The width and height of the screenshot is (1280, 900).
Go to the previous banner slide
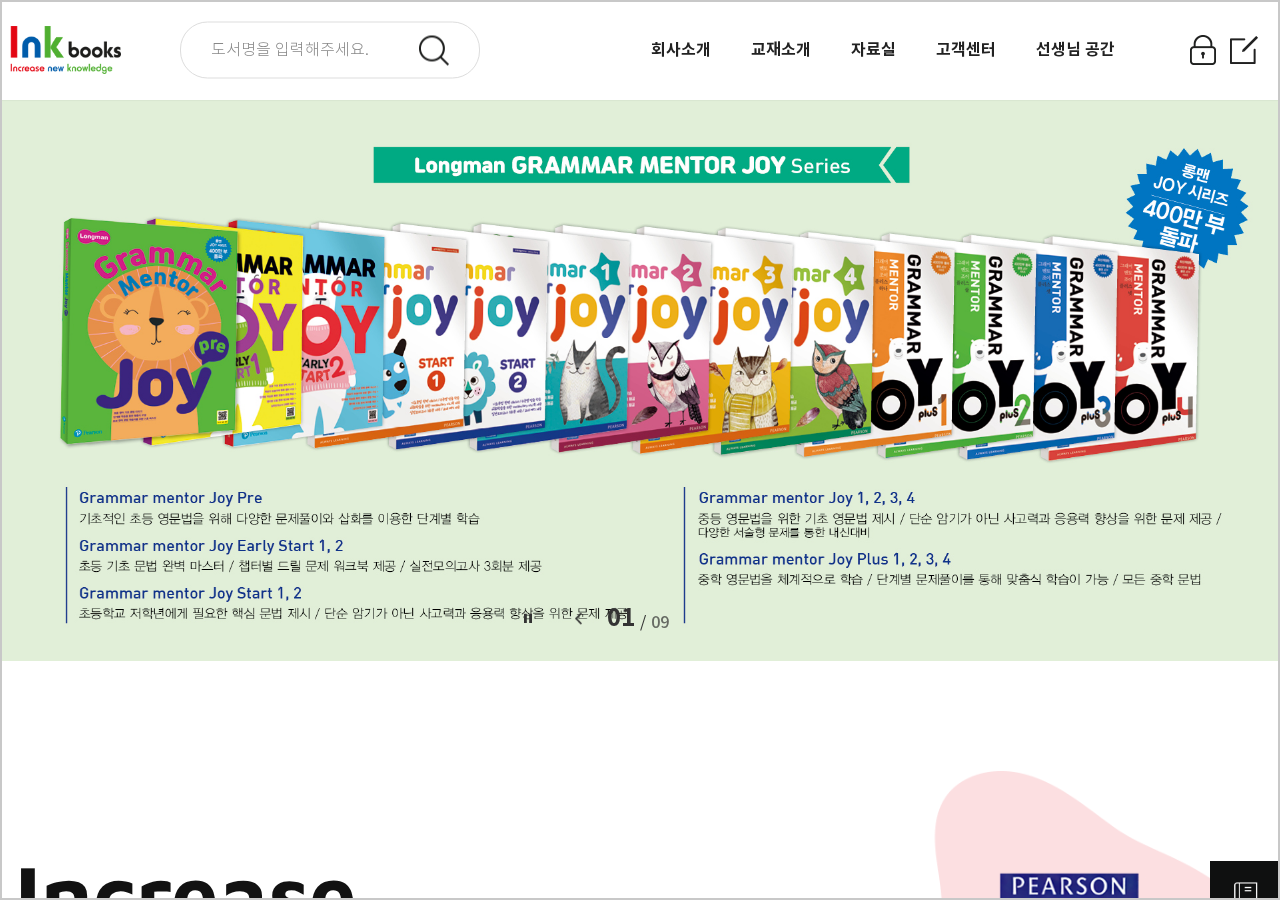[578, 619]
